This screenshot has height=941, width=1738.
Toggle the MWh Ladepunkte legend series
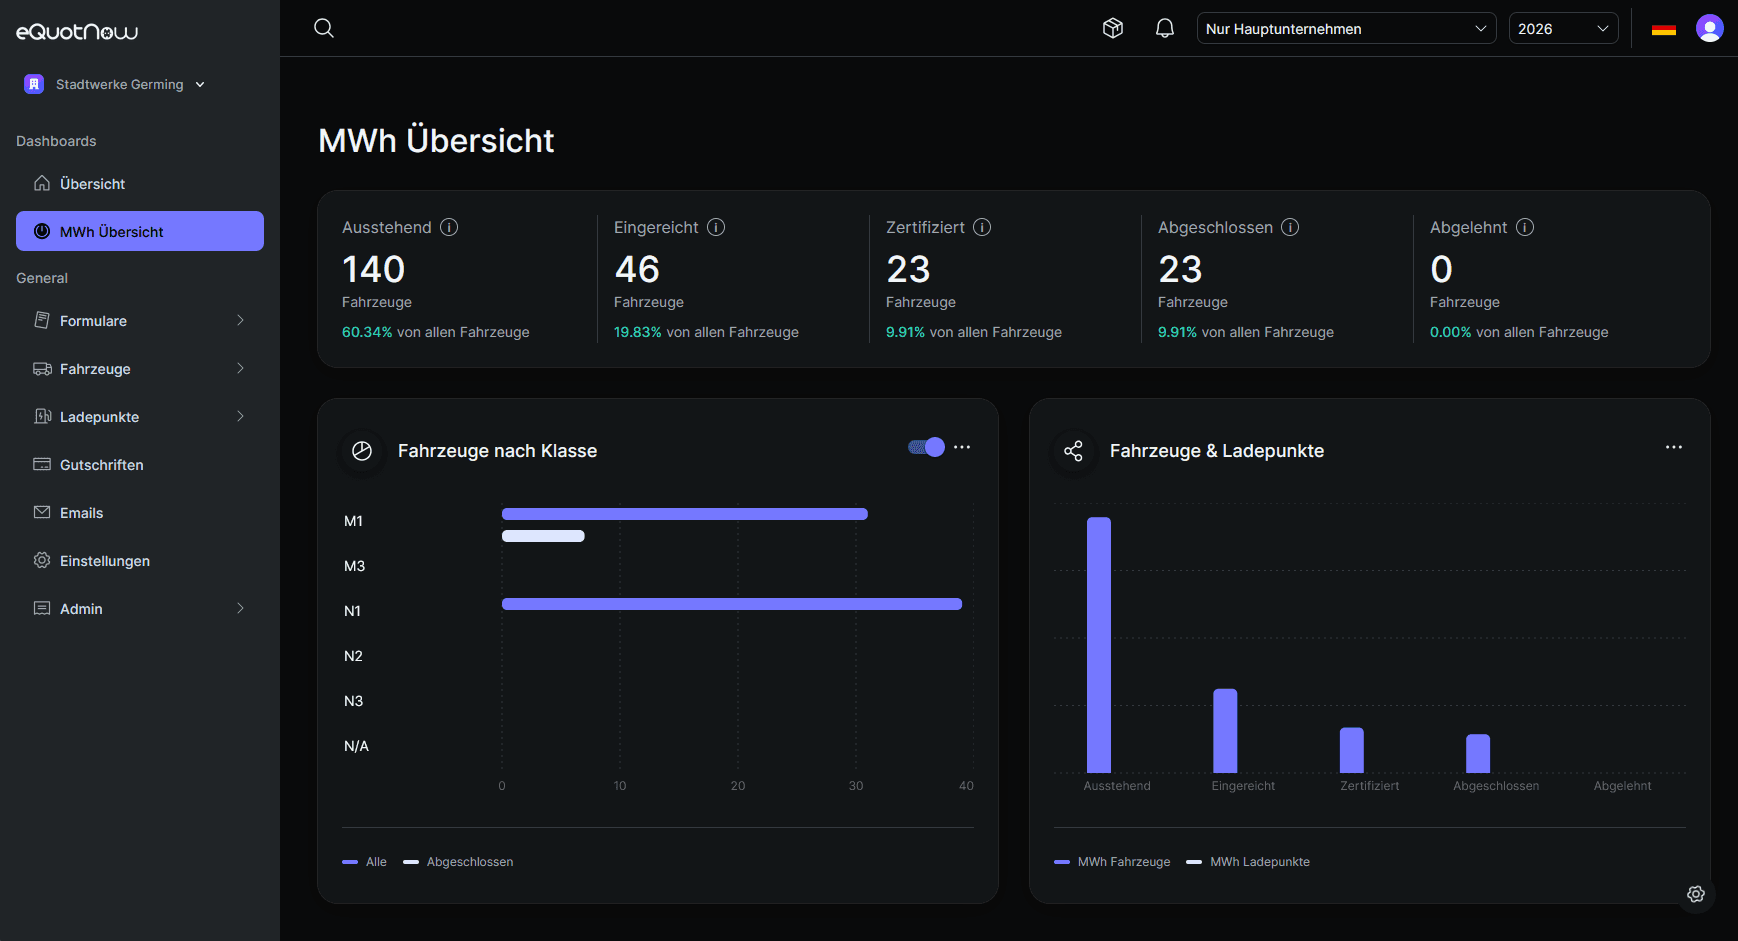pos(1248,862)
